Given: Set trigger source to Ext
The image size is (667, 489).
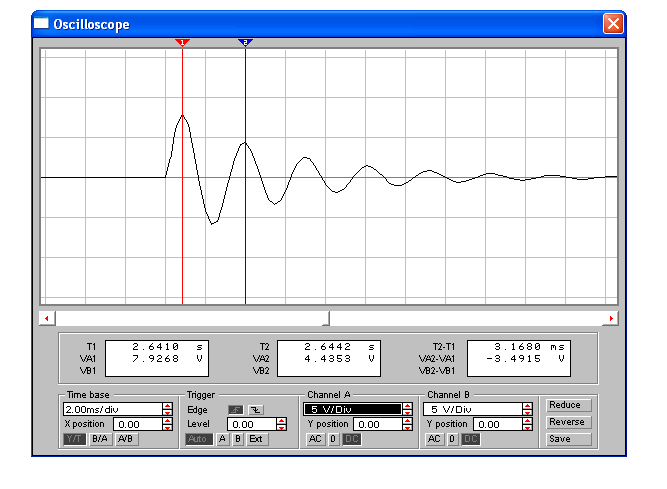Looking at the screenshot, I should point(257,439).
